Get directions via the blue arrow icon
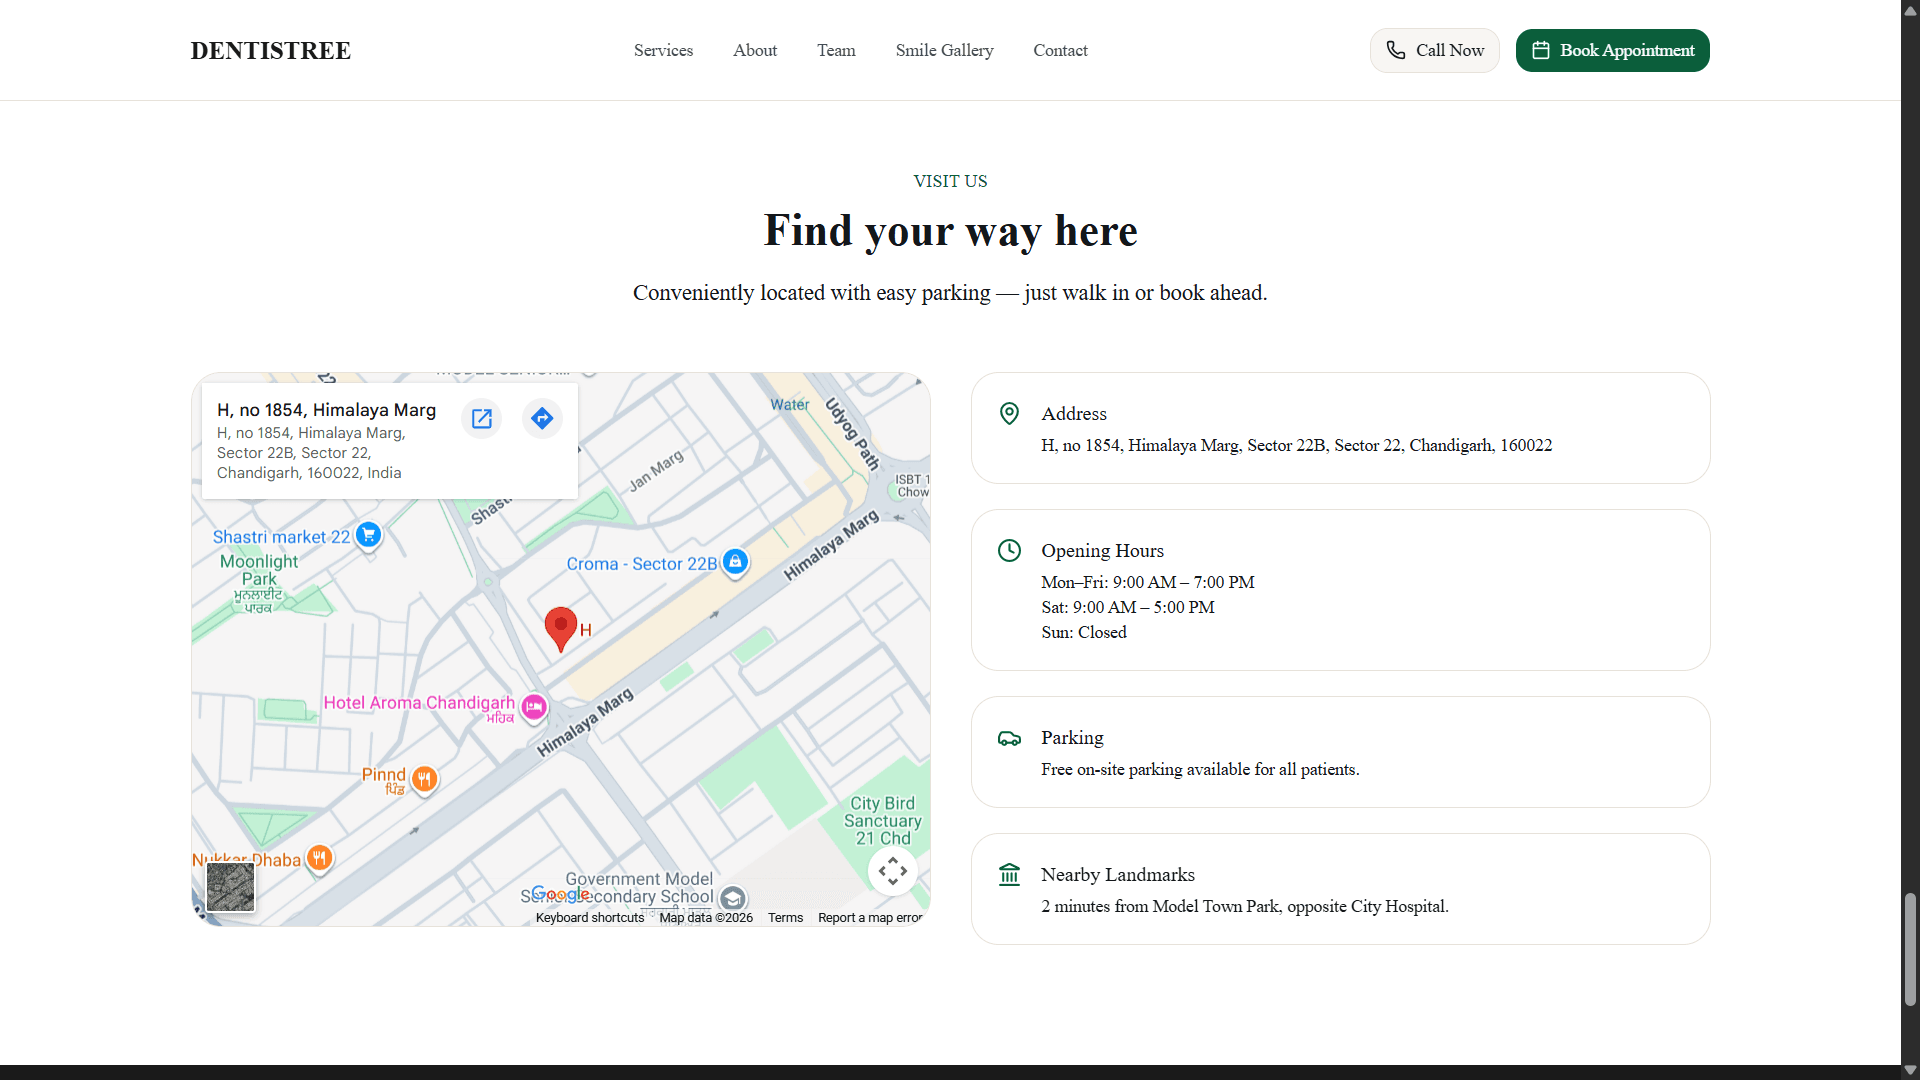Image resolution: width=1920 pixels, height=1080 pixels. 542,418
